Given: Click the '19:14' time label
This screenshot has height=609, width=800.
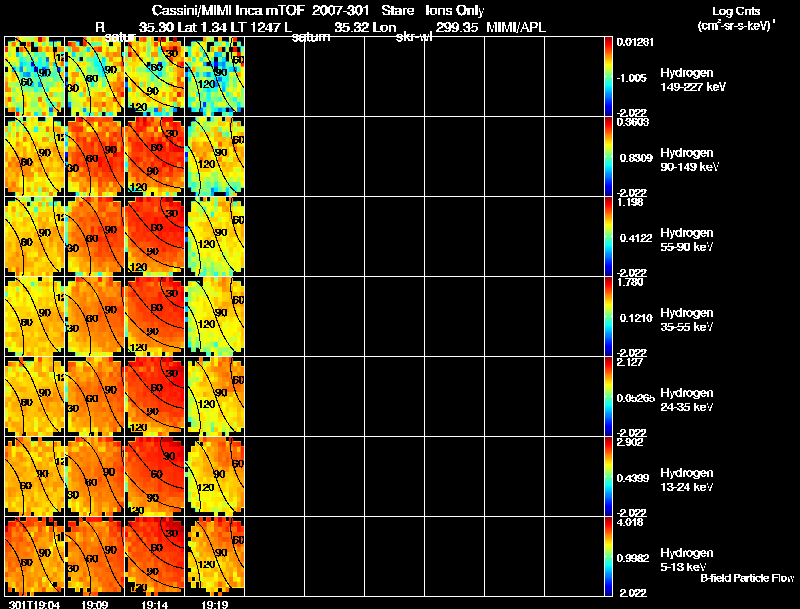Looking at the screenshot, I should (x=155, y=604).
